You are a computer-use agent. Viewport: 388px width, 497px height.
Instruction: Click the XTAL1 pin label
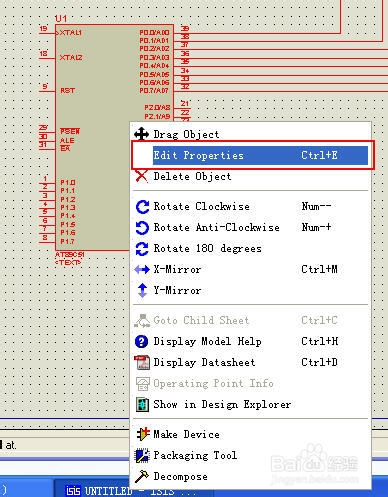click(70, 33)
